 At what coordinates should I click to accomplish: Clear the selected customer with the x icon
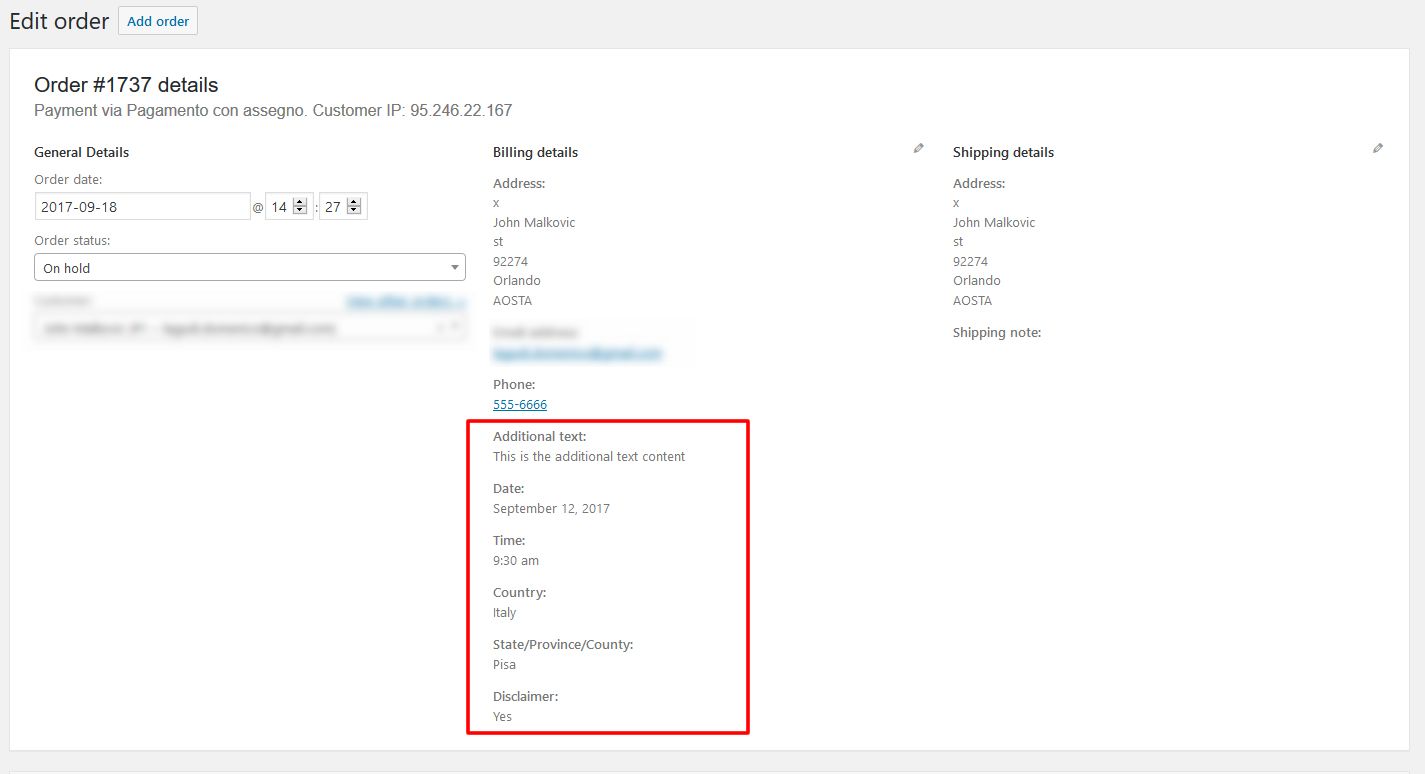pos(441,327)
